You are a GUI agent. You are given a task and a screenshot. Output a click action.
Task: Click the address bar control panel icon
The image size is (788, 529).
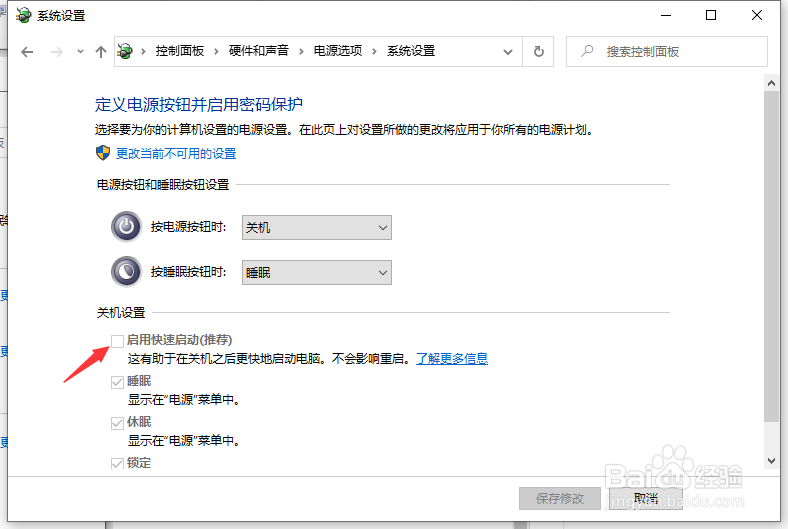125,51
